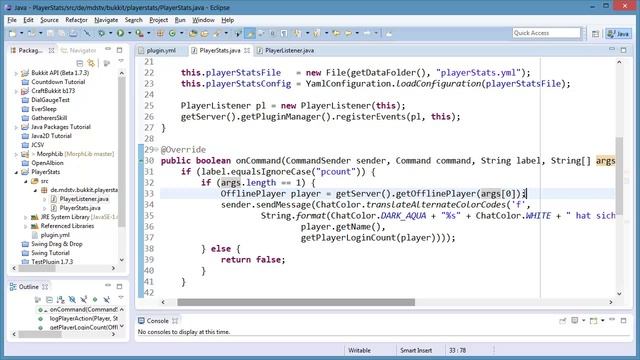
Task: Toggle Link with Editor in Package Explorer
Action: (x=91, y=63)
